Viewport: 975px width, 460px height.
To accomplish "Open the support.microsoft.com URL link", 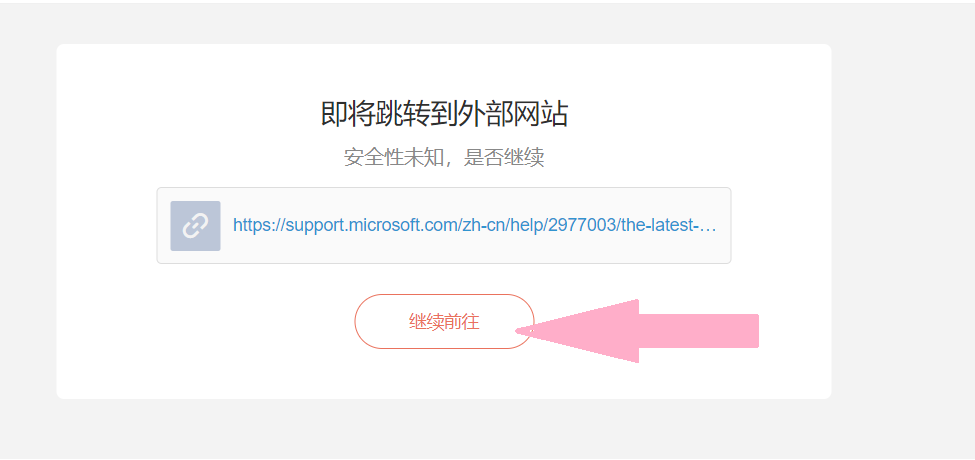I will coord(474,225).
